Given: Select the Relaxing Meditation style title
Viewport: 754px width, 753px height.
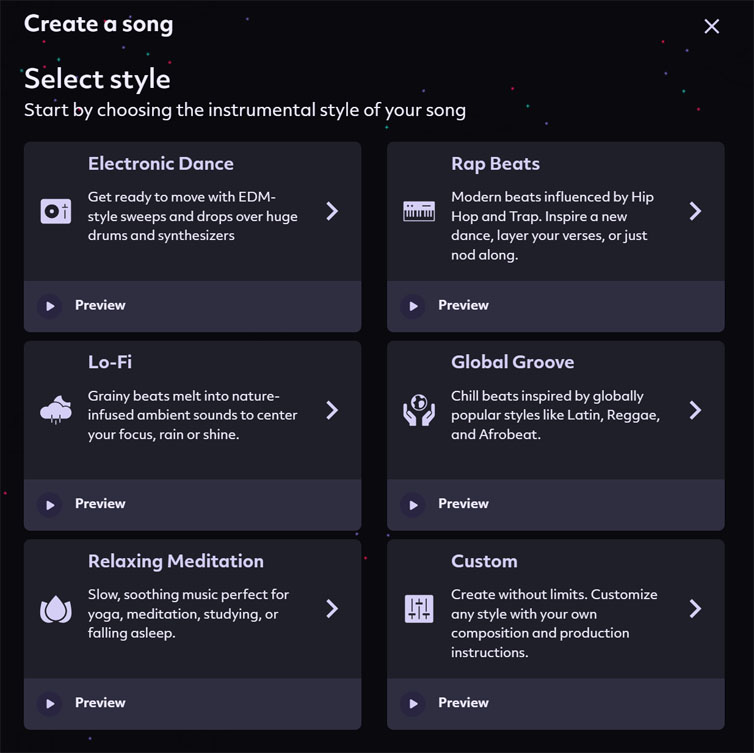Looking at the screenshot, I should [x=176, y=561].
